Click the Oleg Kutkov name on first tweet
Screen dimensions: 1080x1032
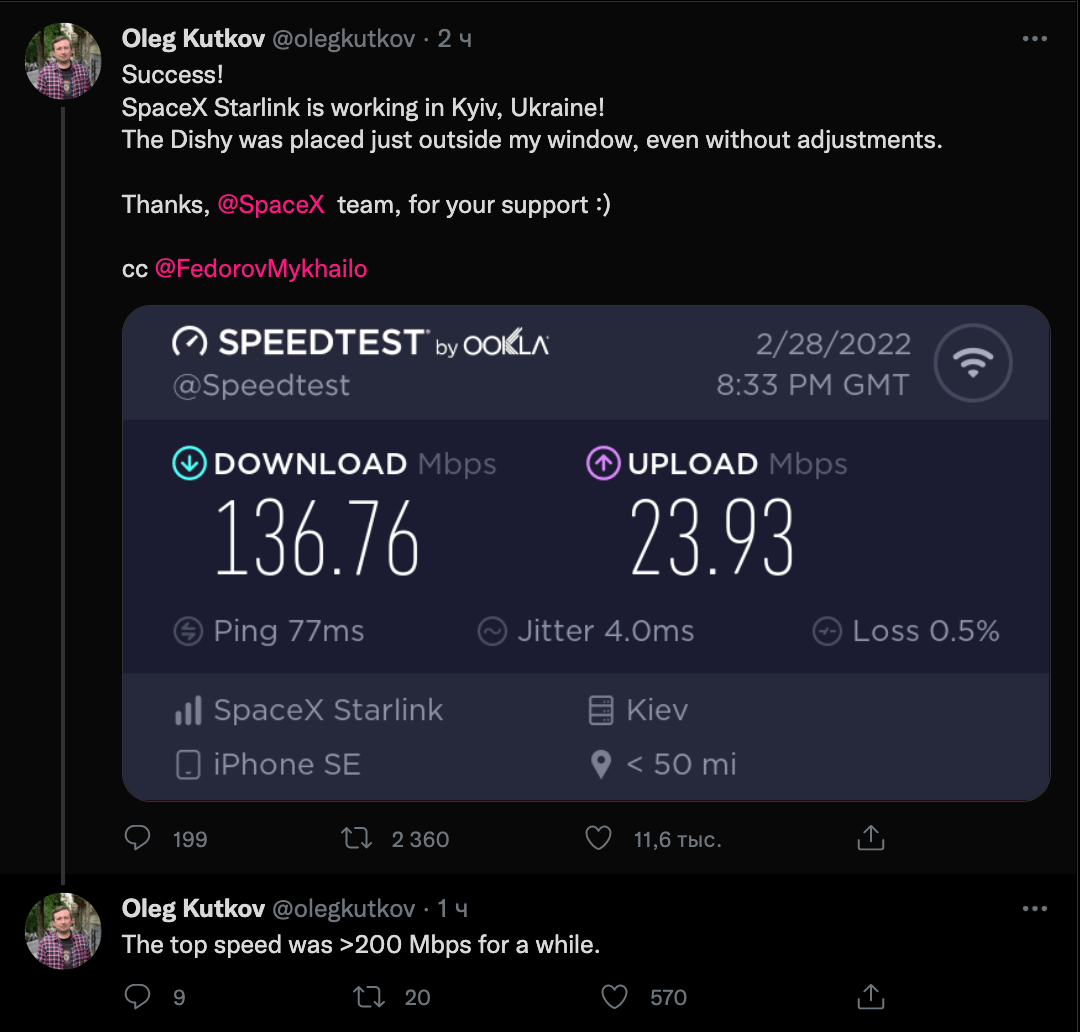click(193, 39)
